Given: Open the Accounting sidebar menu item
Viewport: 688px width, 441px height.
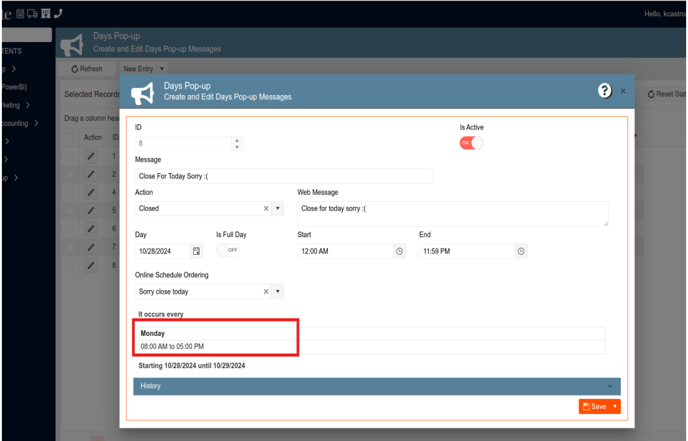Looking at the screenshot, I should (15, 123).
